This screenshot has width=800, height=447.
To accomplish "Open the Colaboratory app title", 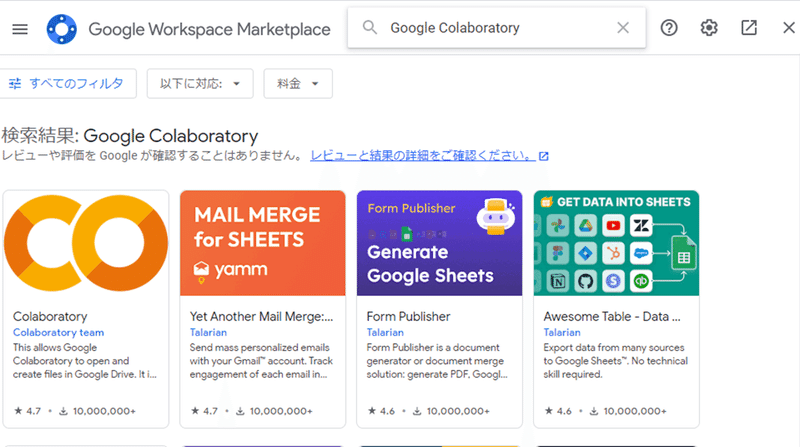I will tap(50, 316).
